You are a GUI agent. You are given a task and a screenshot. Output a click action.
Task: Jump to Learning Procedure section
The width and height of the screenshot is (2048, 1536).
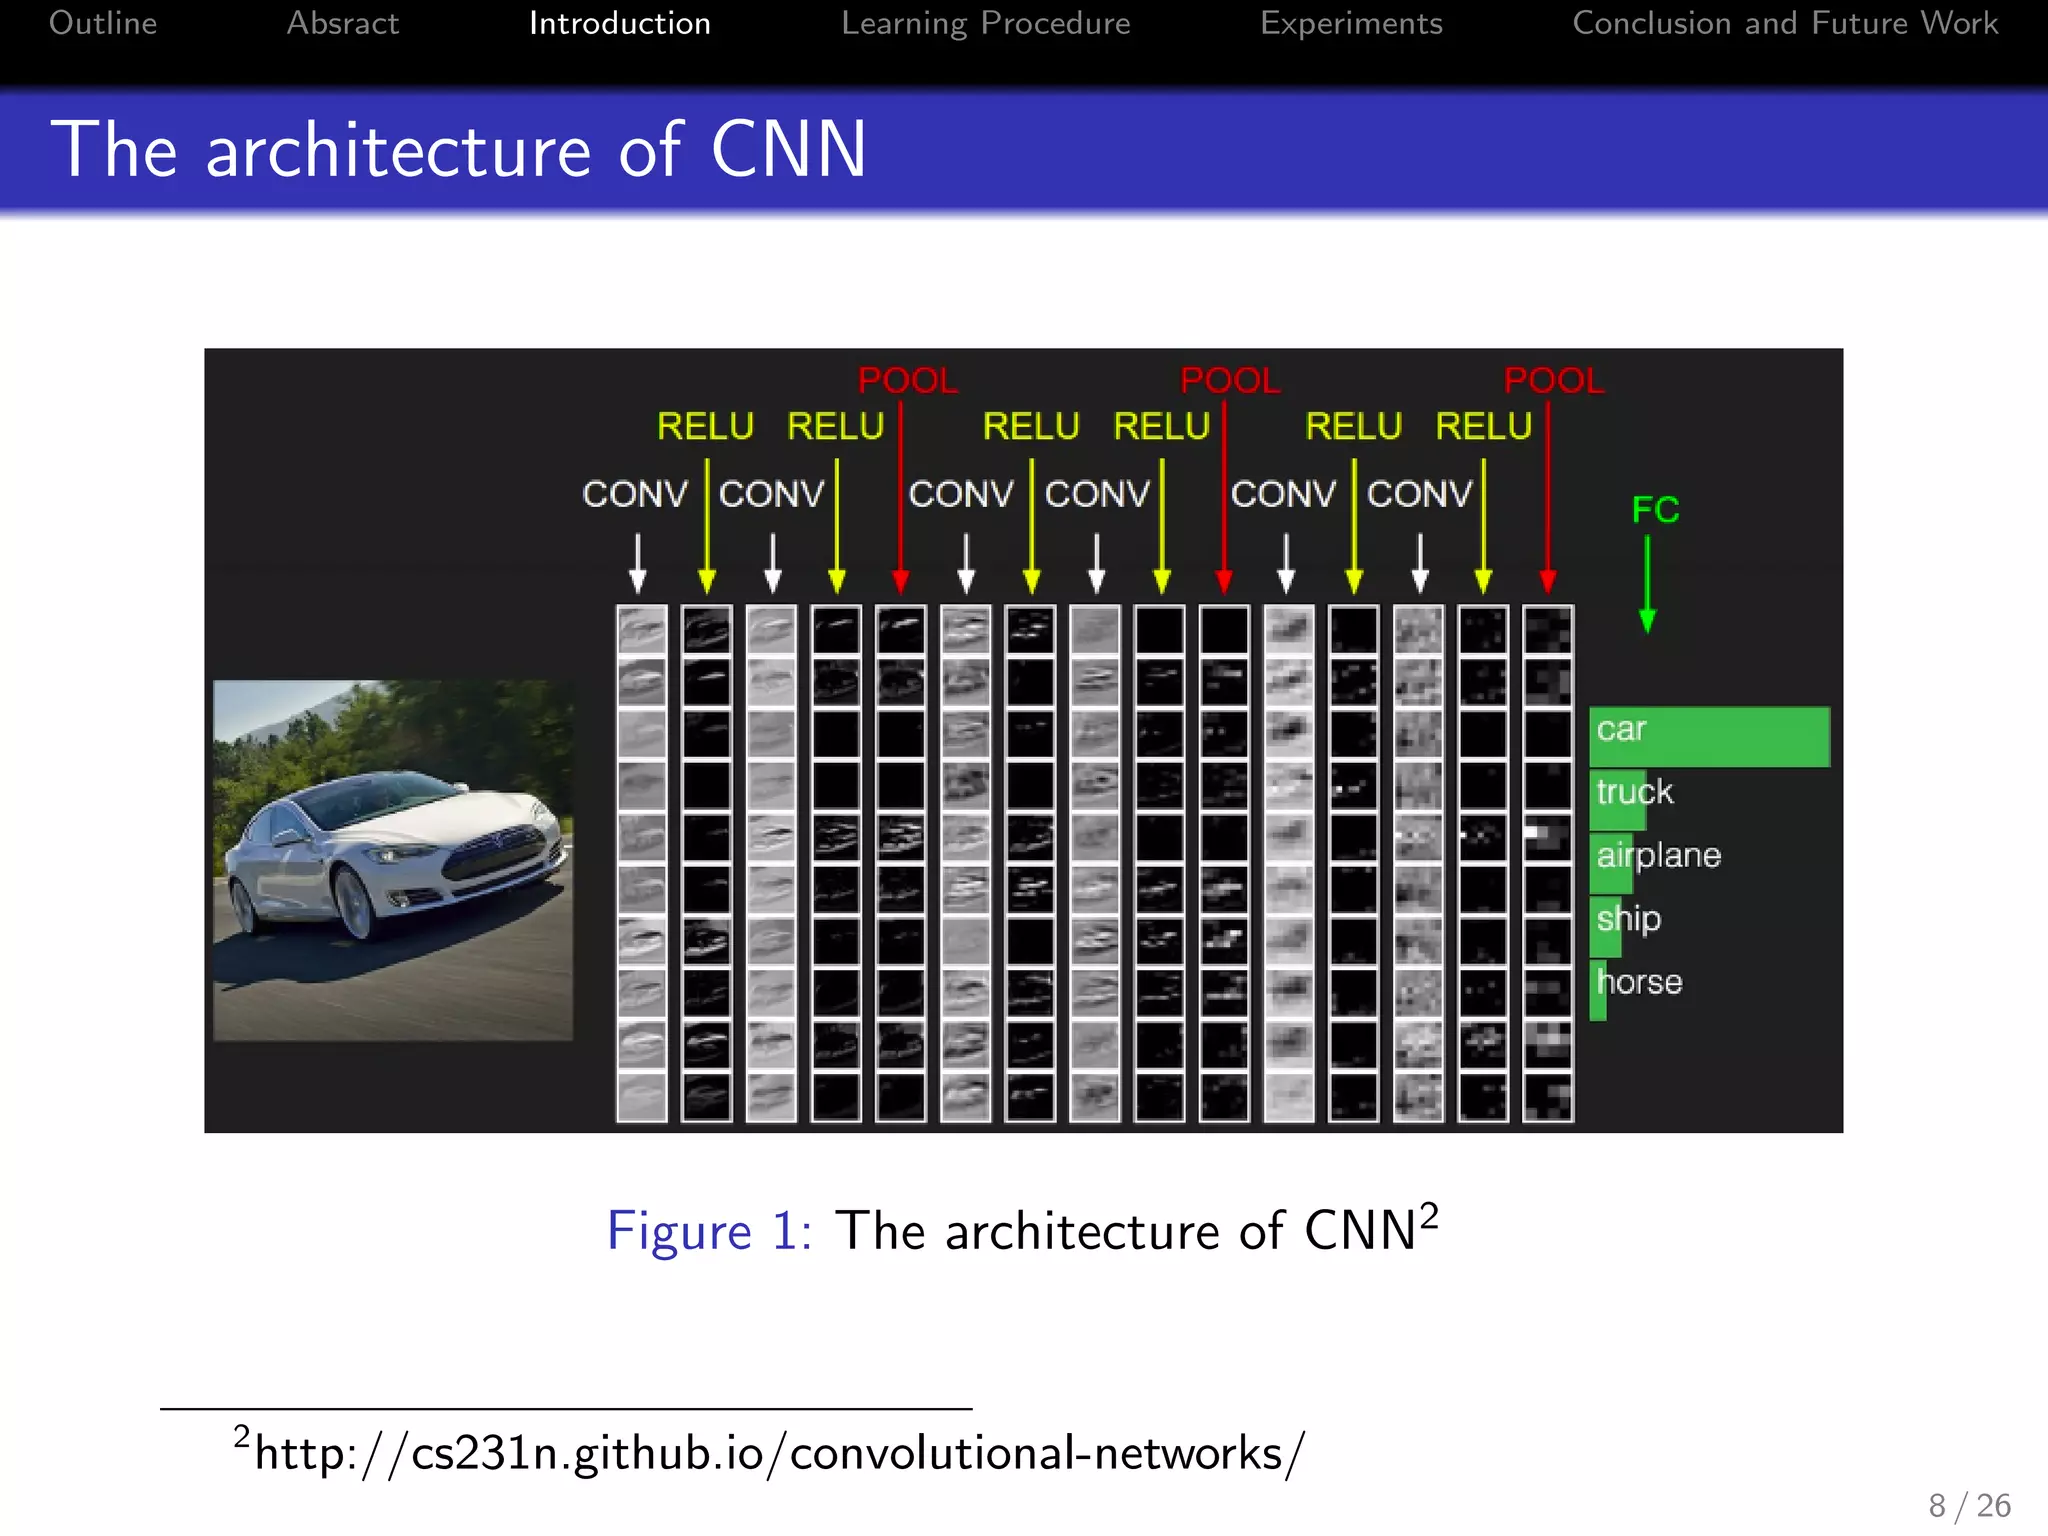pyautogui.click(x=986, y=23)
